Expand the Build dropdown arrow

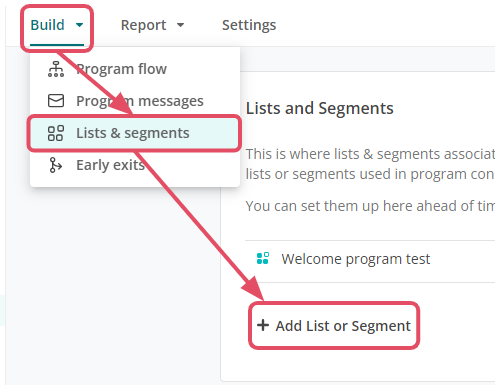[79, 25]
